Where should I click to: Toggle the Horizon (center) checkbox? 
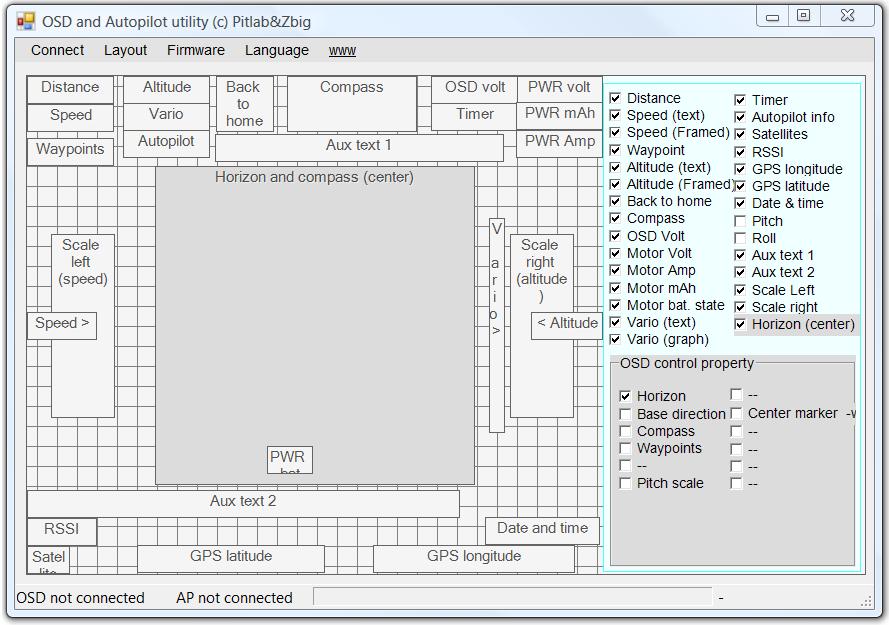click(740, 324)
